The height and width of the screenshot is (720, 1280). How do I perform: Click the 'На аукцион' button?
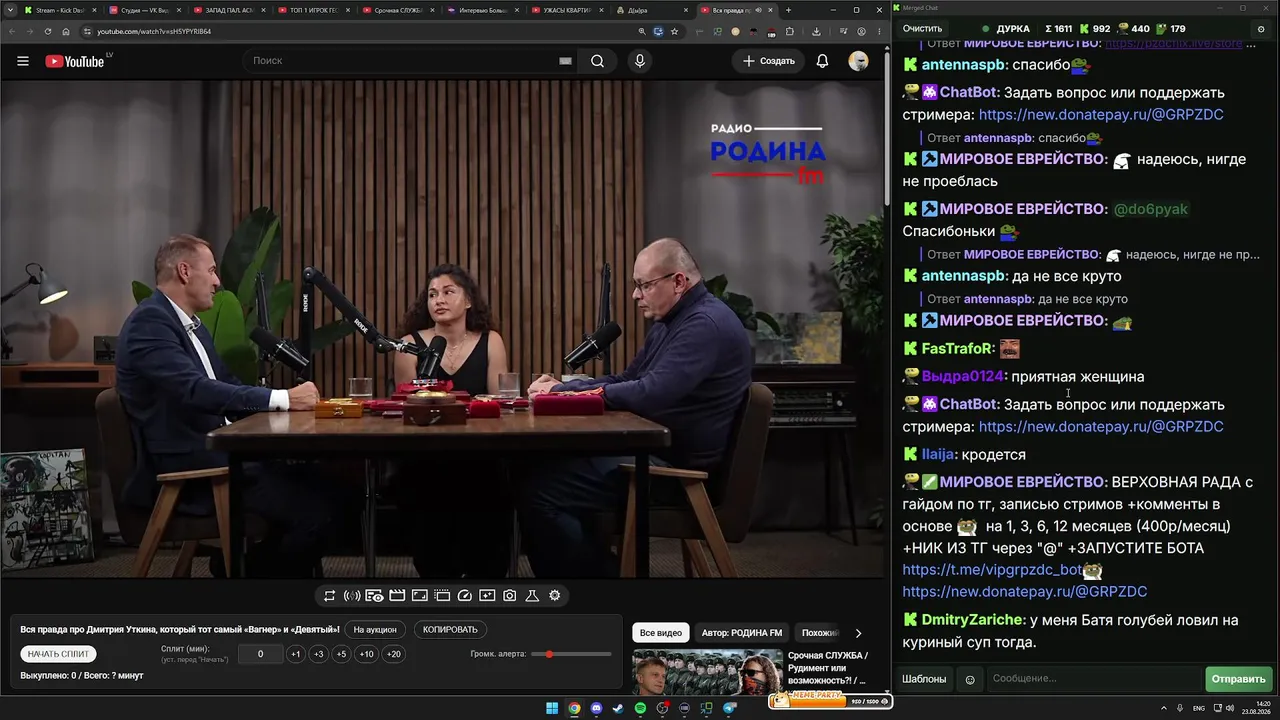coord(375,630)
